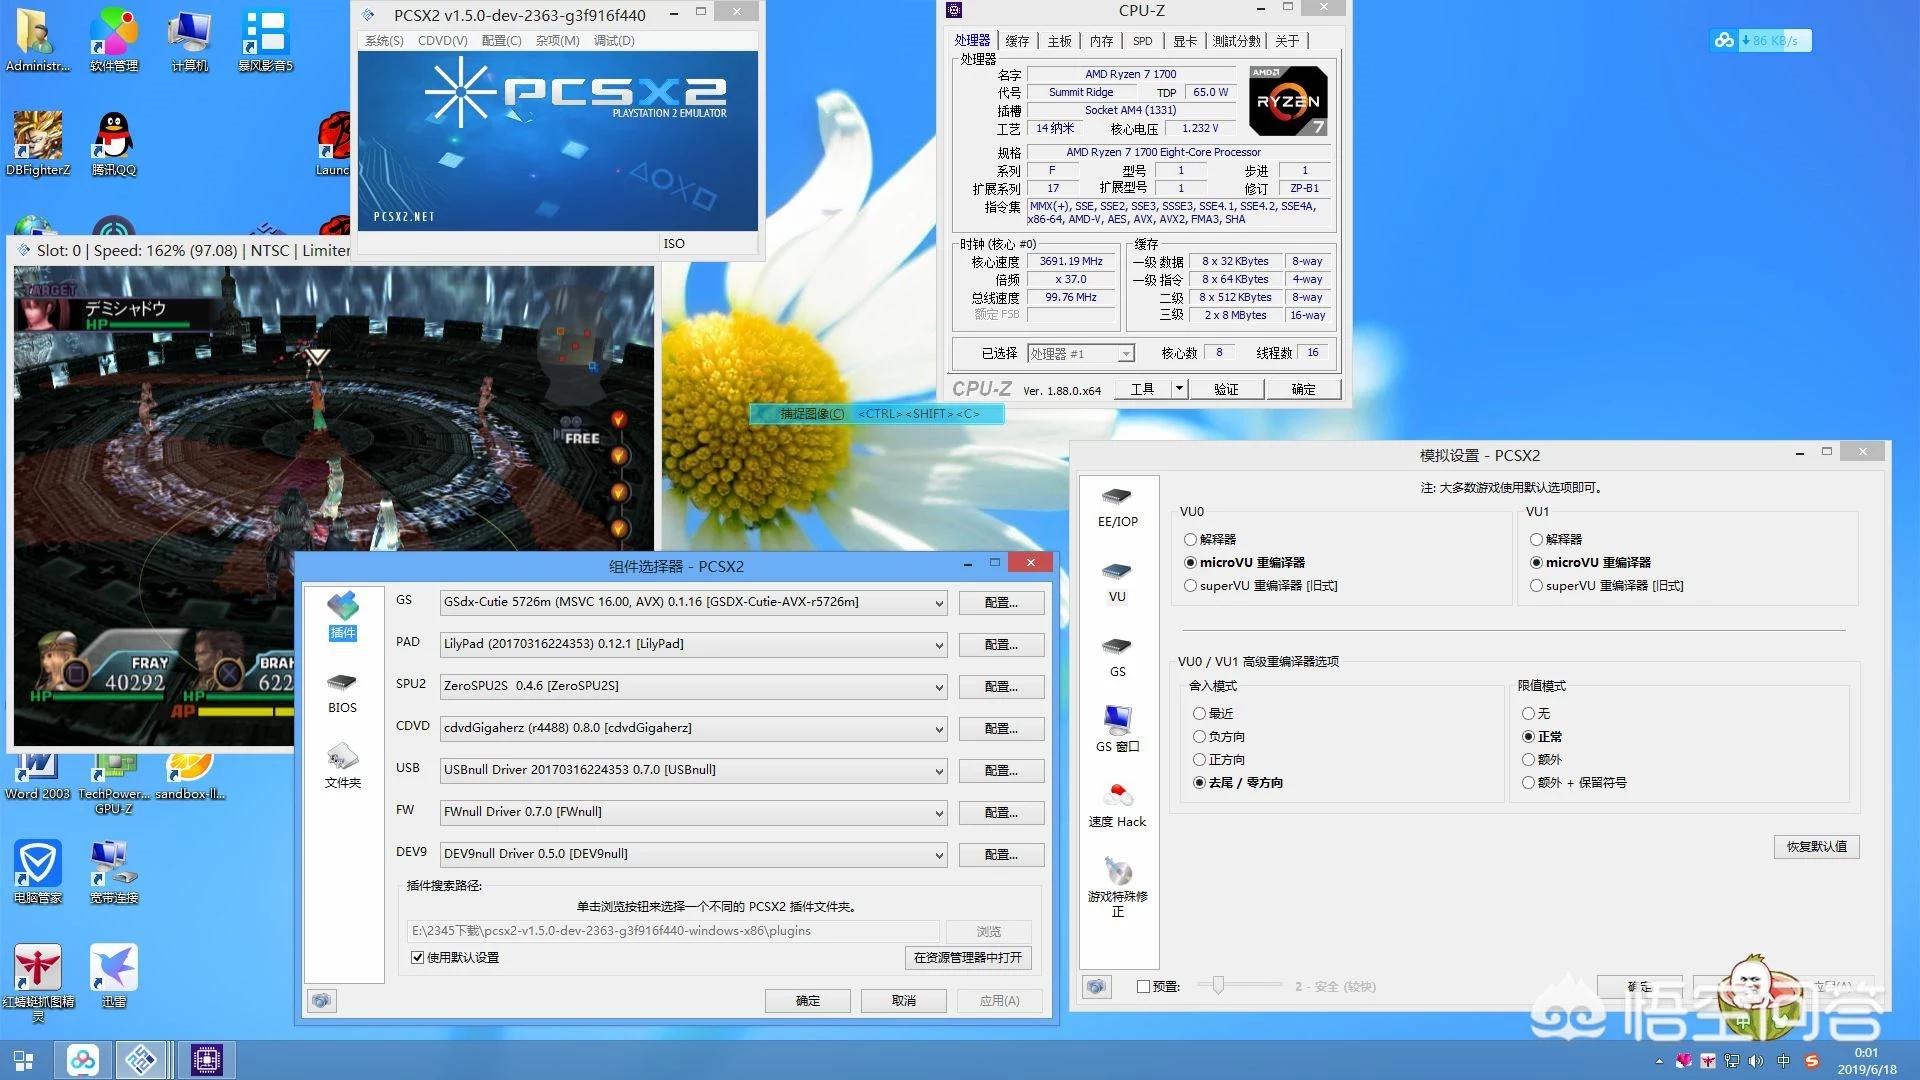Toggle 预置 preset checkbox
Image resolution: width=1920 pixels, height=1080 pixels.
(1158, 986)
